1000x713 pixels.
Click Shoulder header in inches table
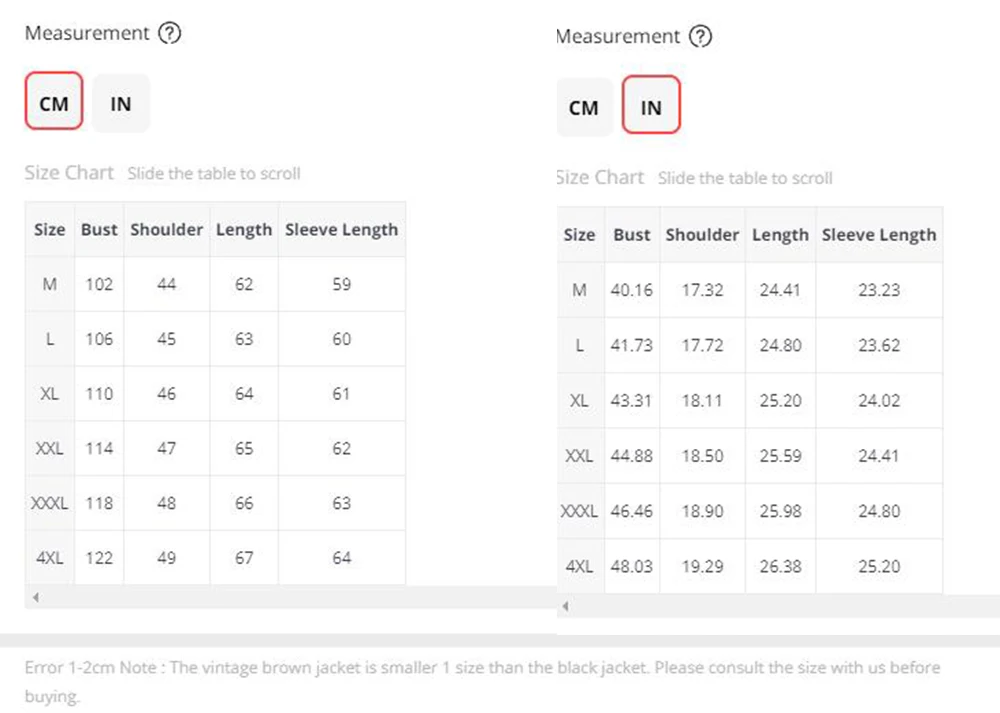(702, 235)
